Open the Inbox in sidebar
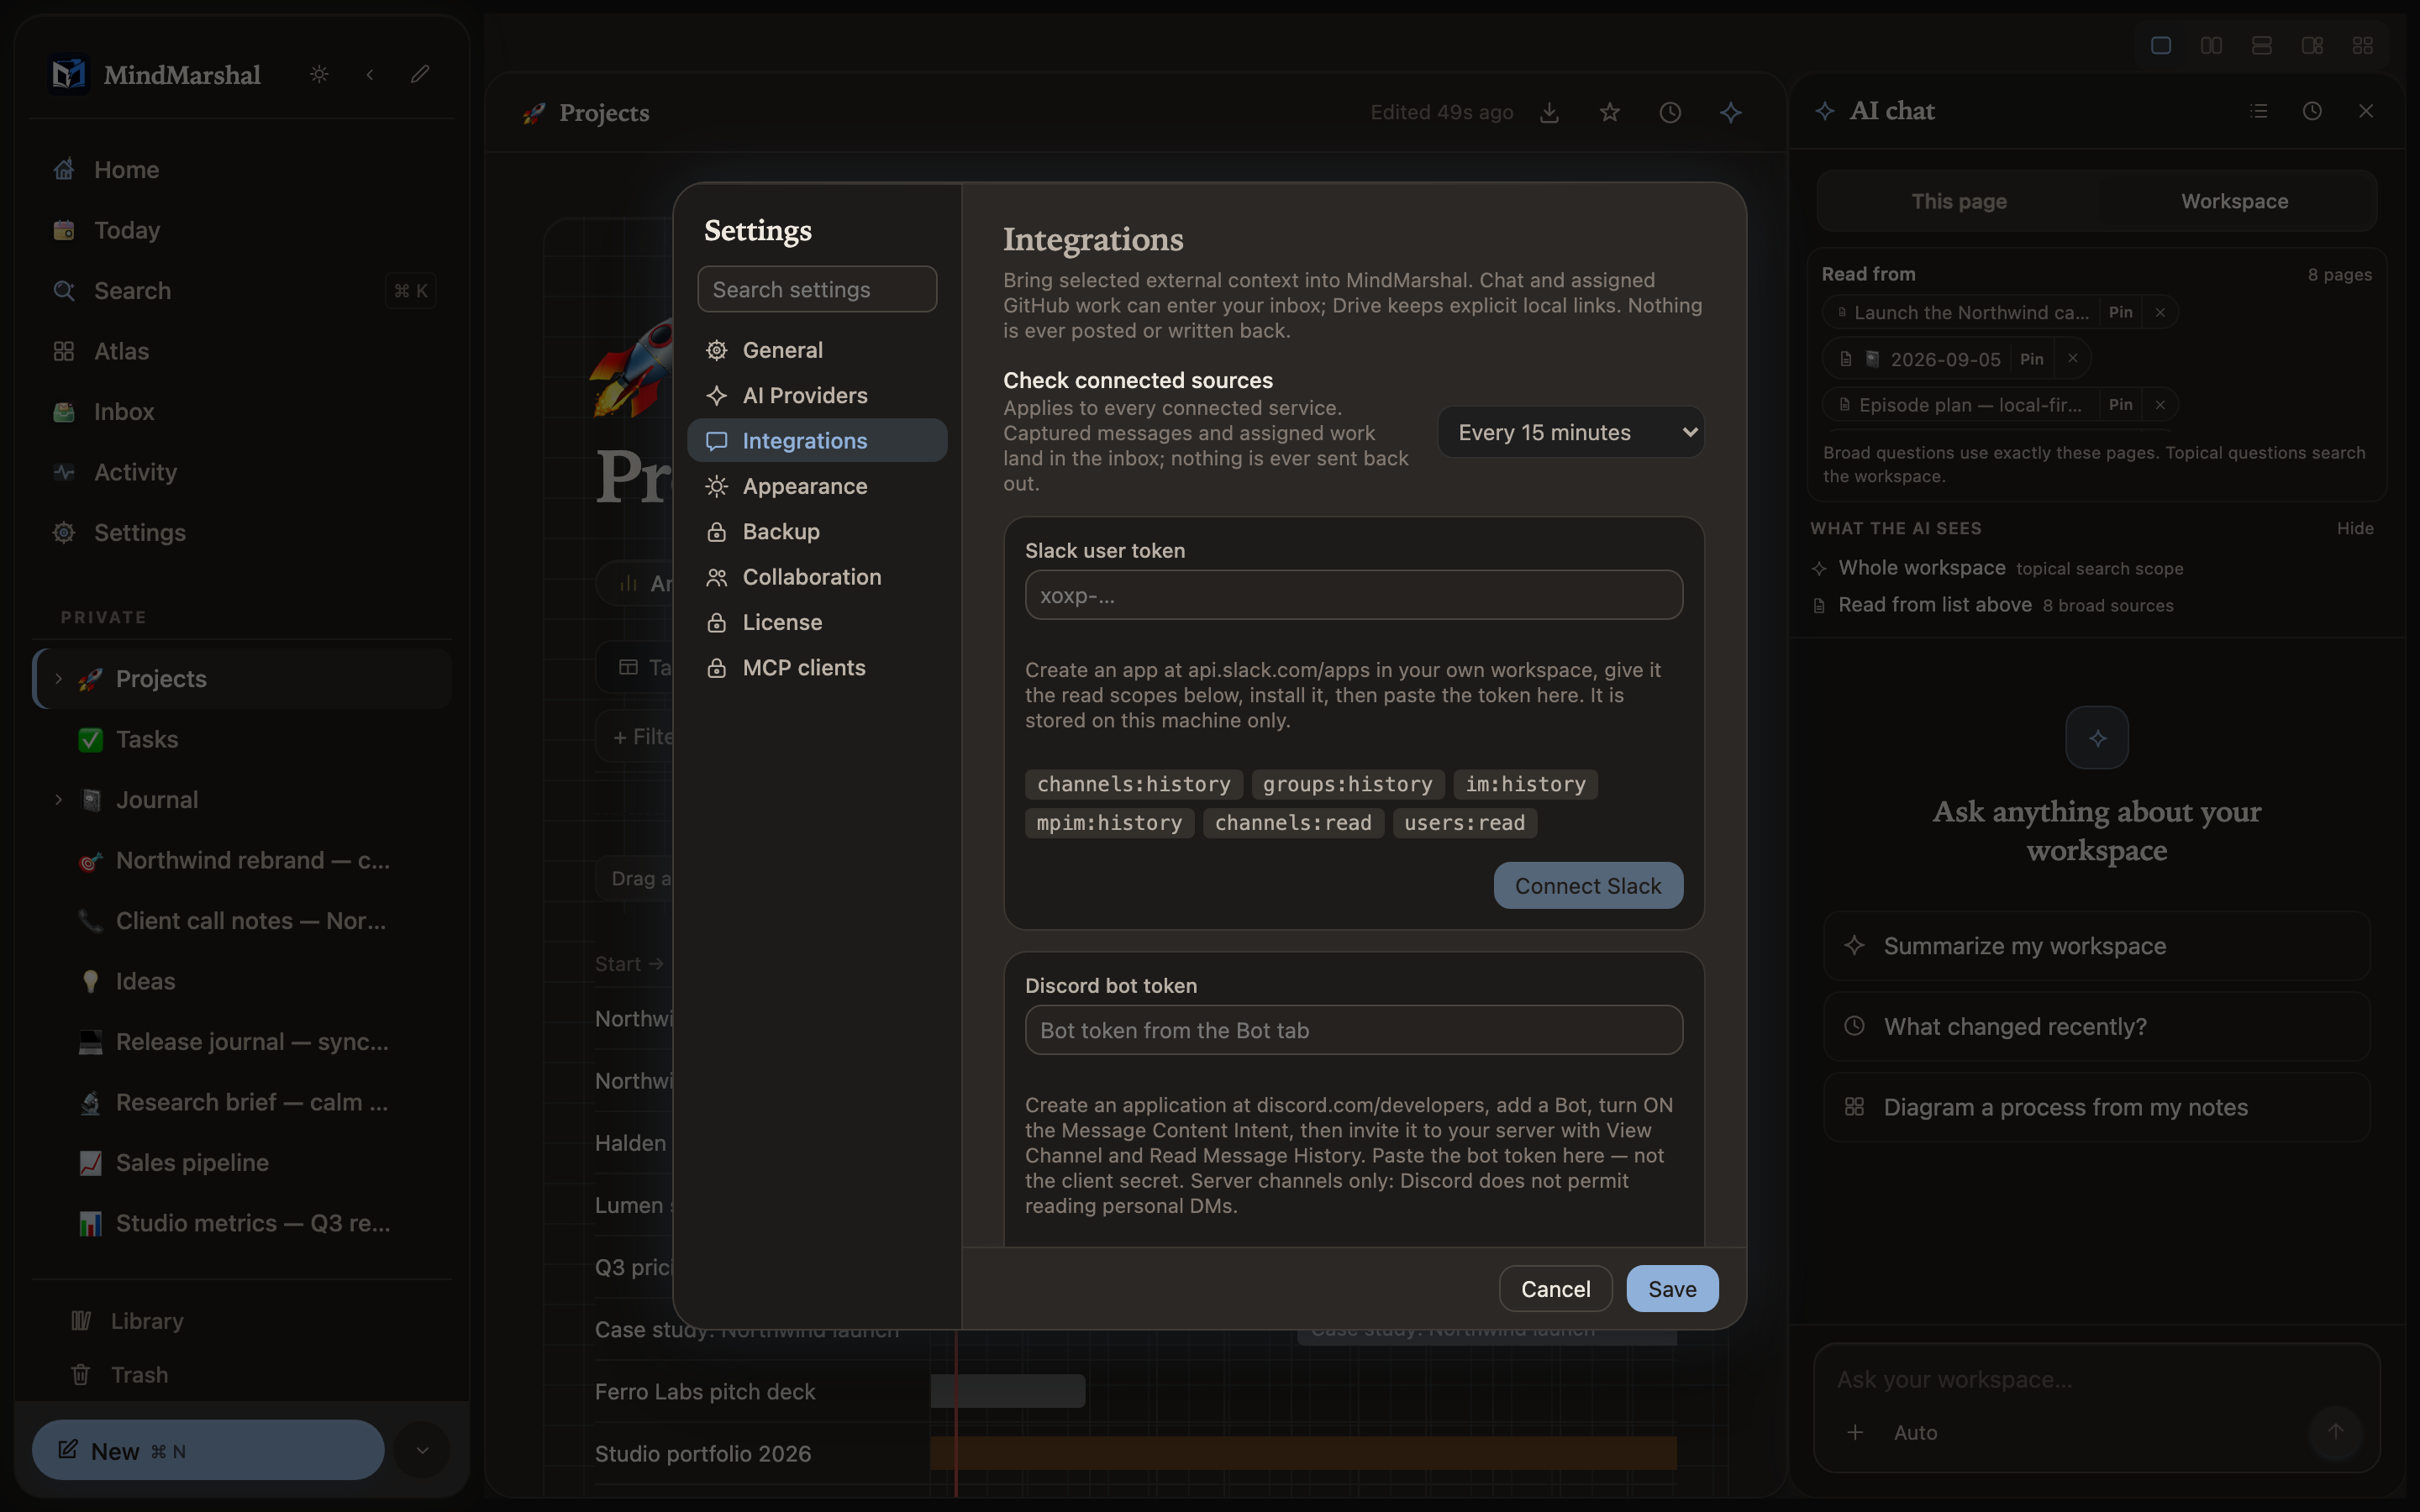2420x1512 pixels. pyautogui.click(x=241, y=412)
